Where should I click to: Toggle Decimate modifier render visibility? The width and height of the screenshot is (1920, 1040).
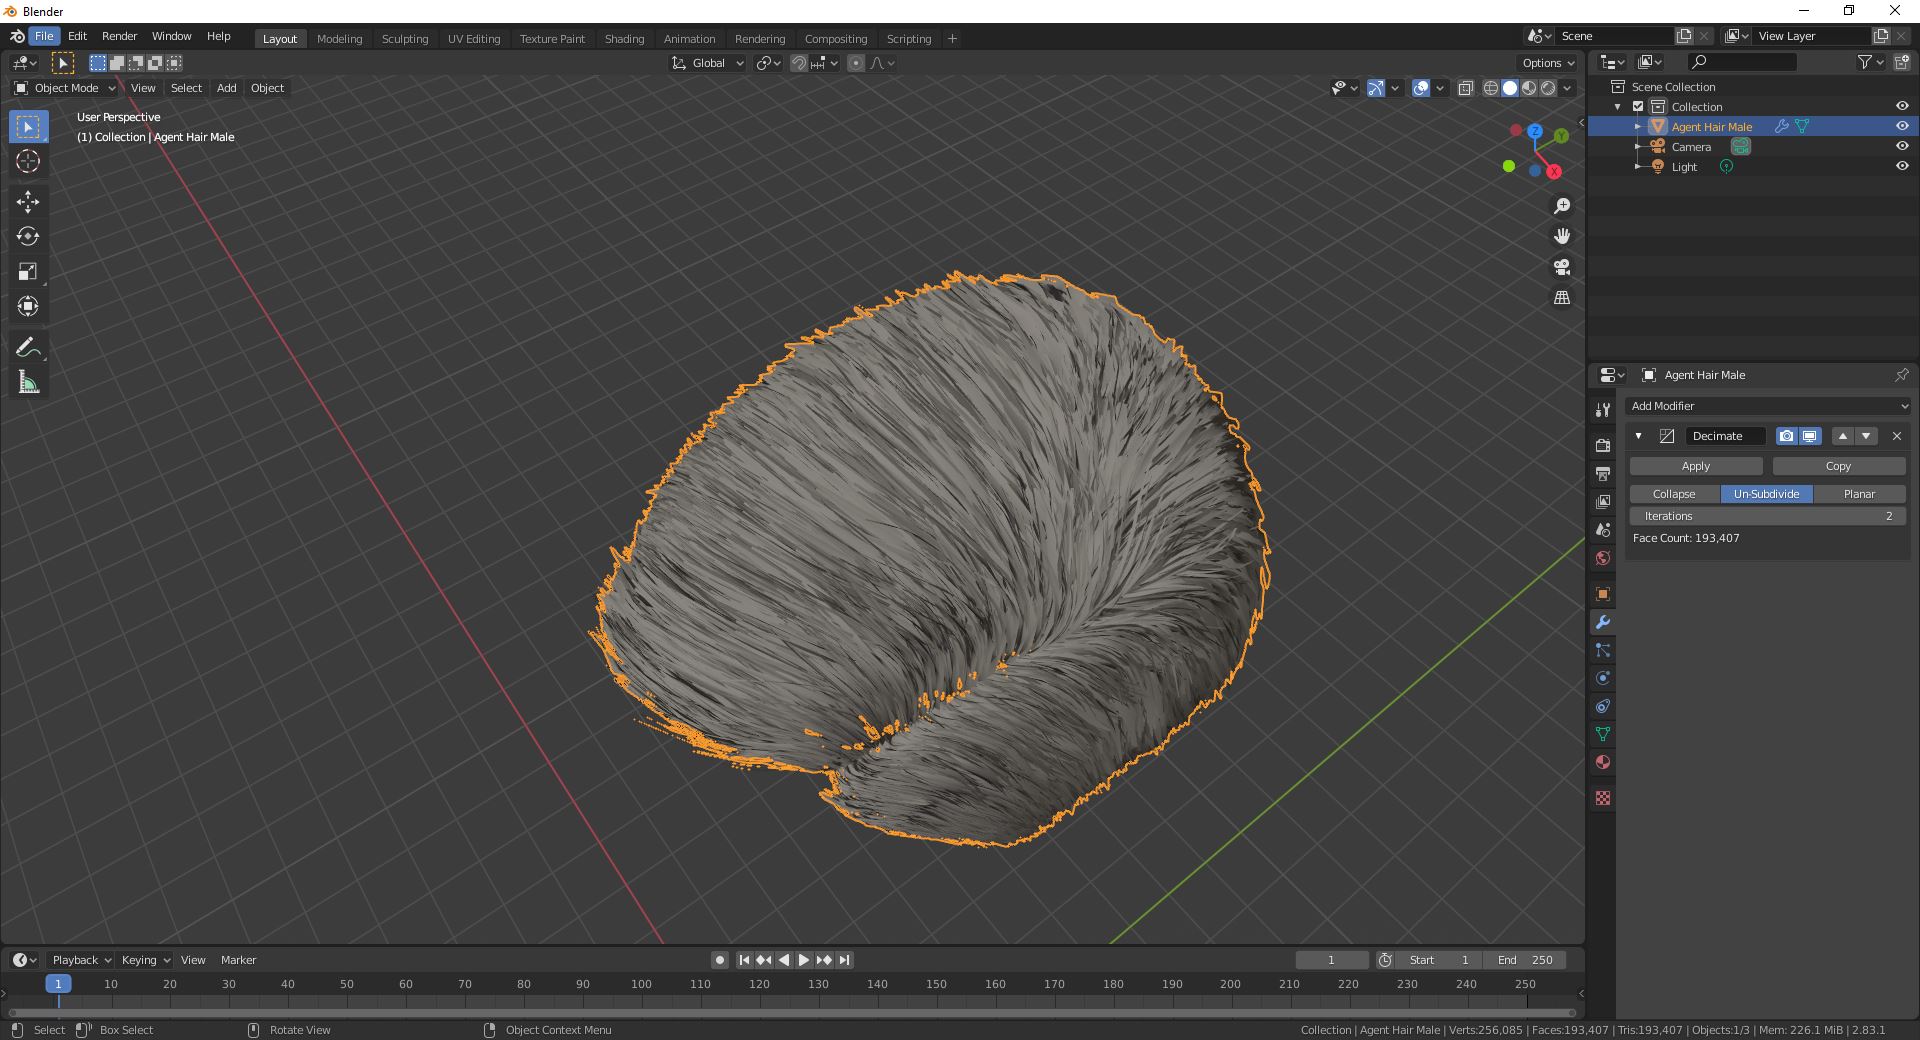1786,436
